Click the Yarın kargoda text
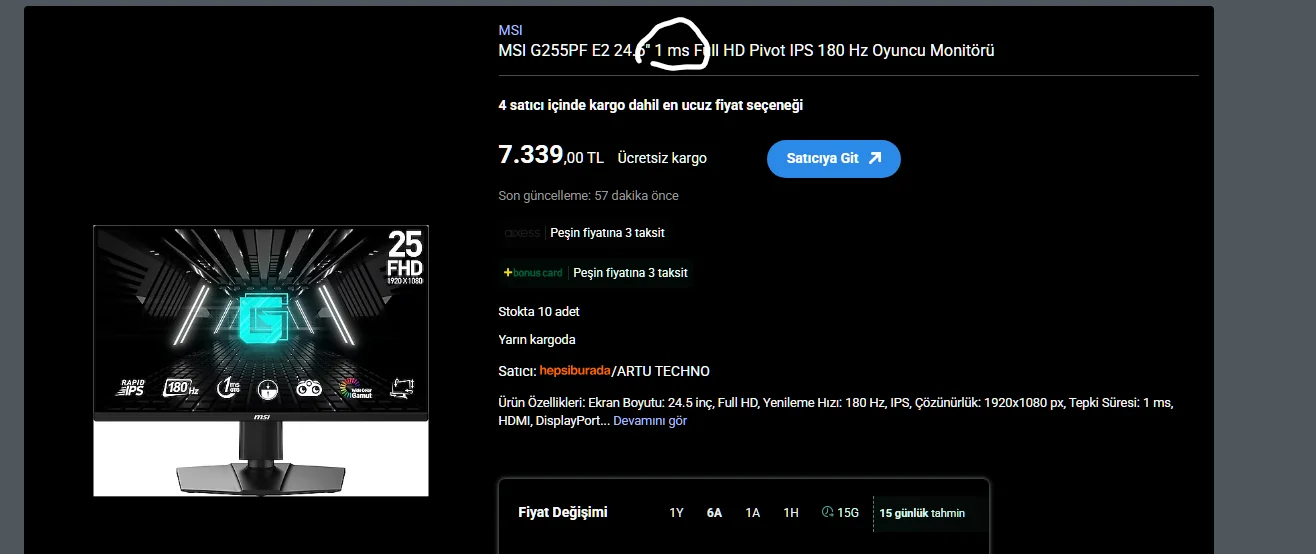 tap(537, 340)
